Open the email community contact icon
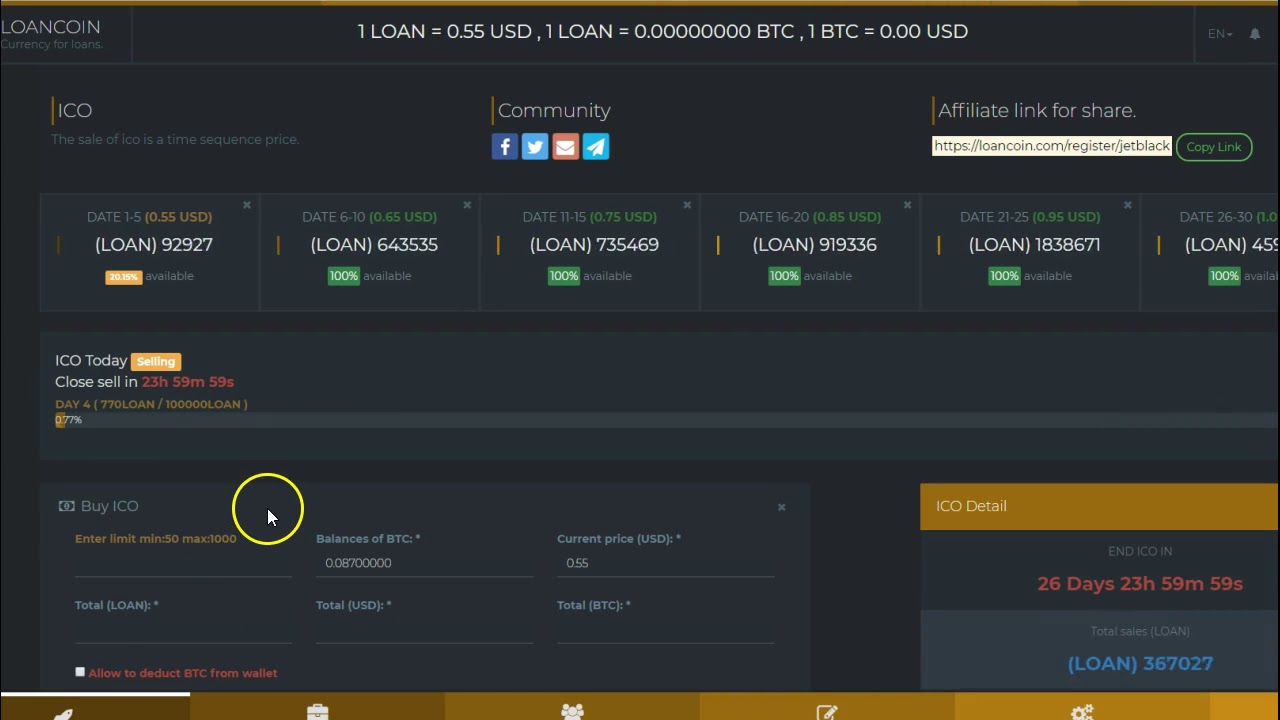Image resolution: width=1280 pixels, height=720 pixels. point(565,147)
